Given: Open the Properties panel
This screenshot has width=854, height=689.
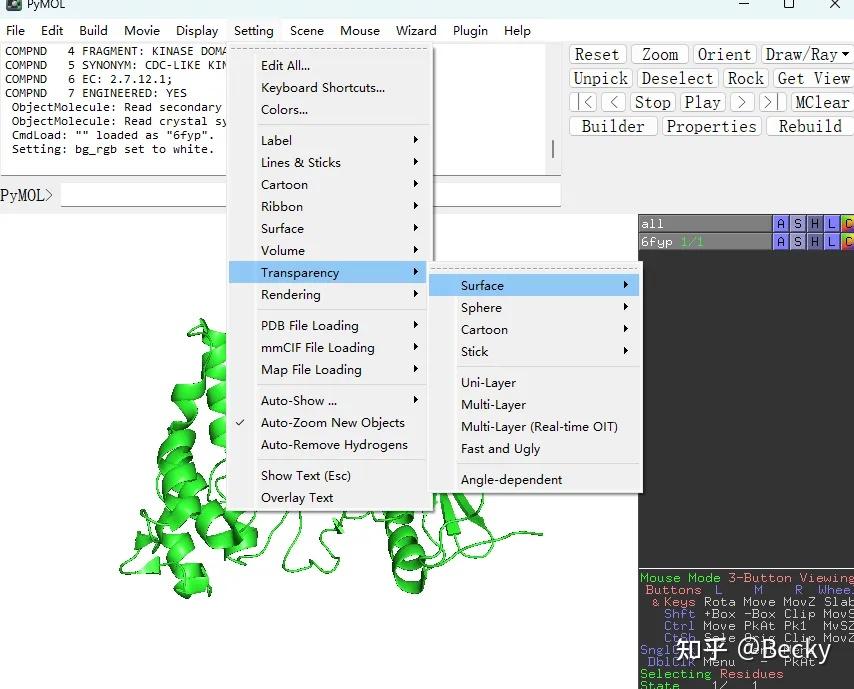Looking at the screenshot, I should point(711,126).
